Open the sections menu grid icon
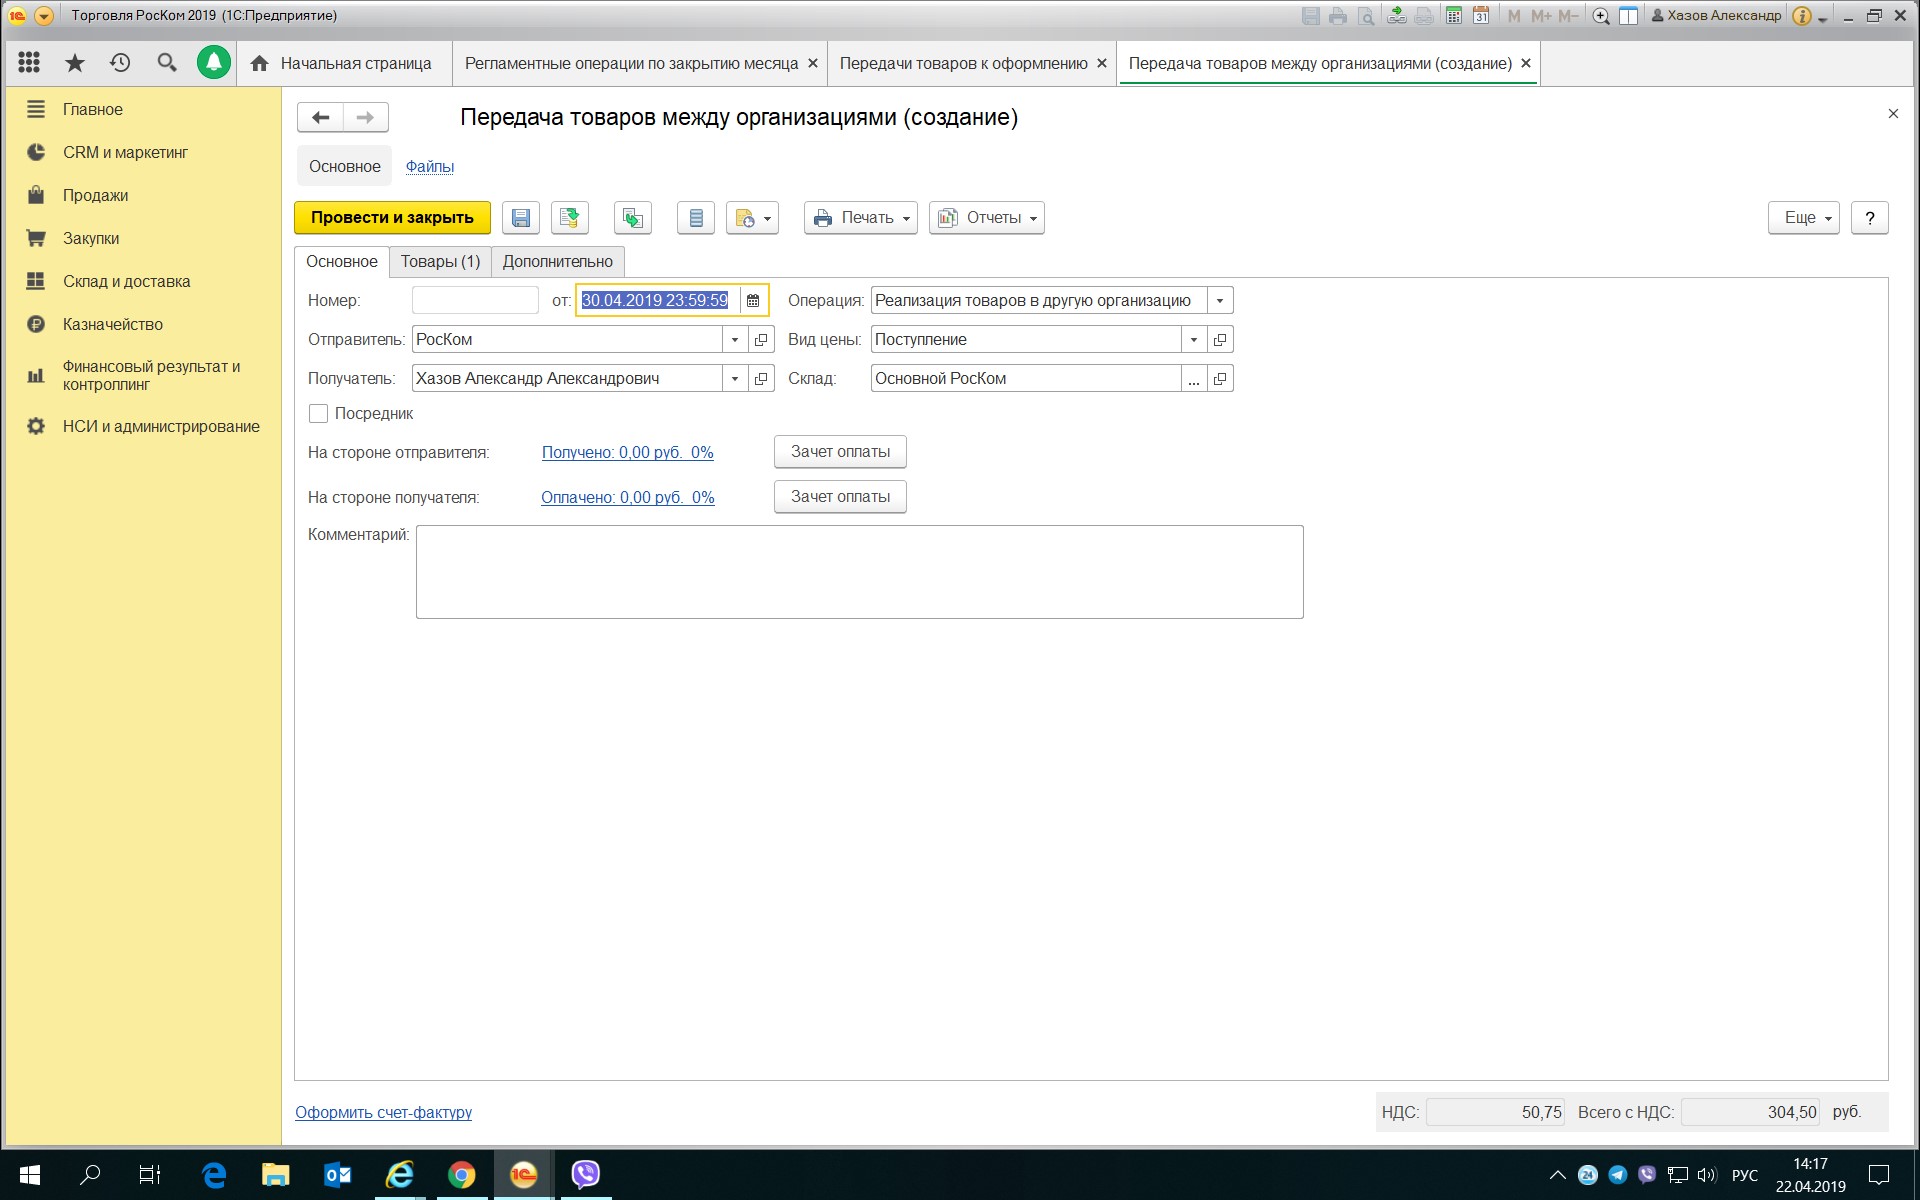 pyautogui.click(x=29, y=63)
